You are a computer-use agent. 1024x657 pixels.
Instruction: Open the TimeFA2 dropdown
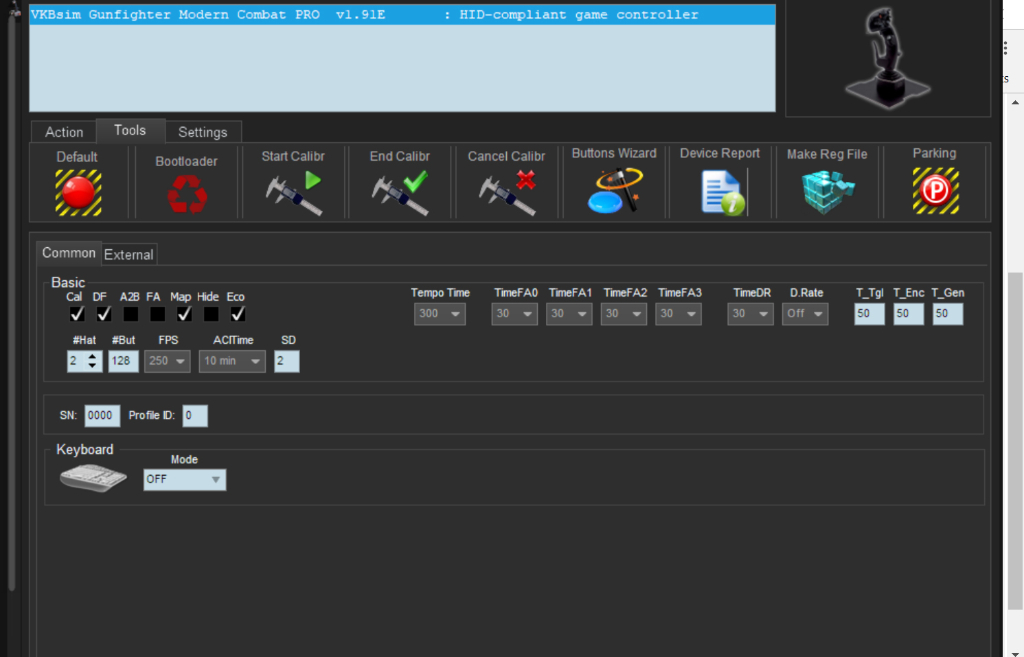(624, 314)
